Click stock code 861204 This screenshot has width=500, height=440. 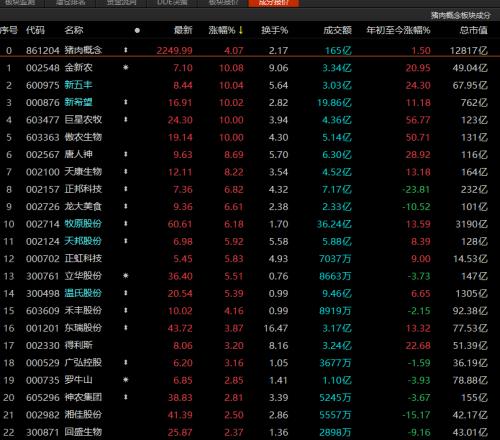(43, 51)
